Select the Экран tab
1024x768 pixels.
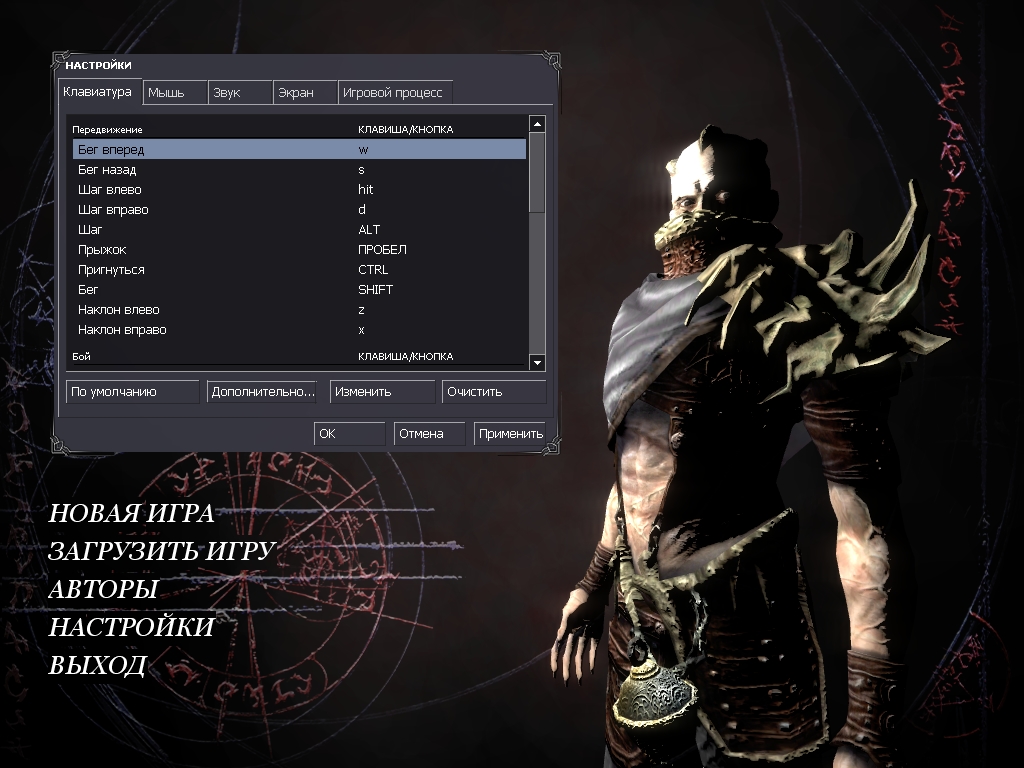point(304,93)
